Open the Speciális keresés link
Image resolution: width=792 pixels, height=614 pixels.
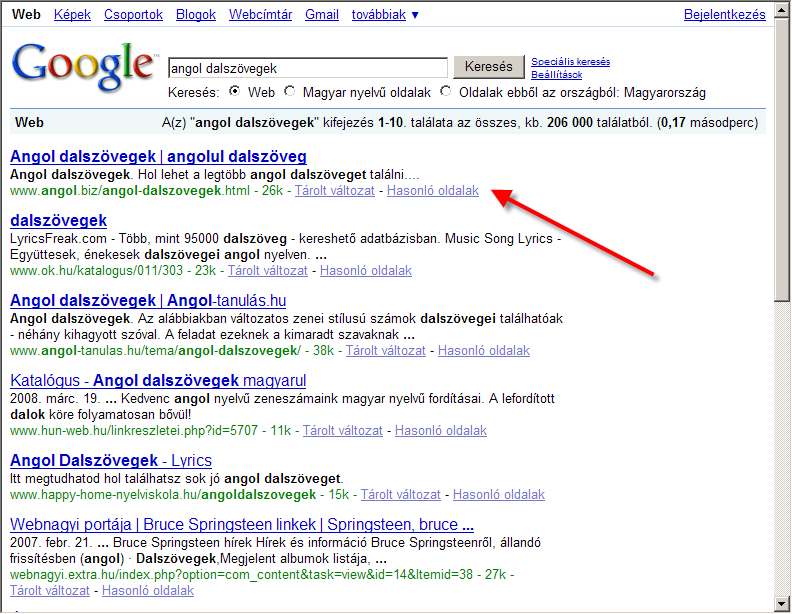tap(570, 62)
